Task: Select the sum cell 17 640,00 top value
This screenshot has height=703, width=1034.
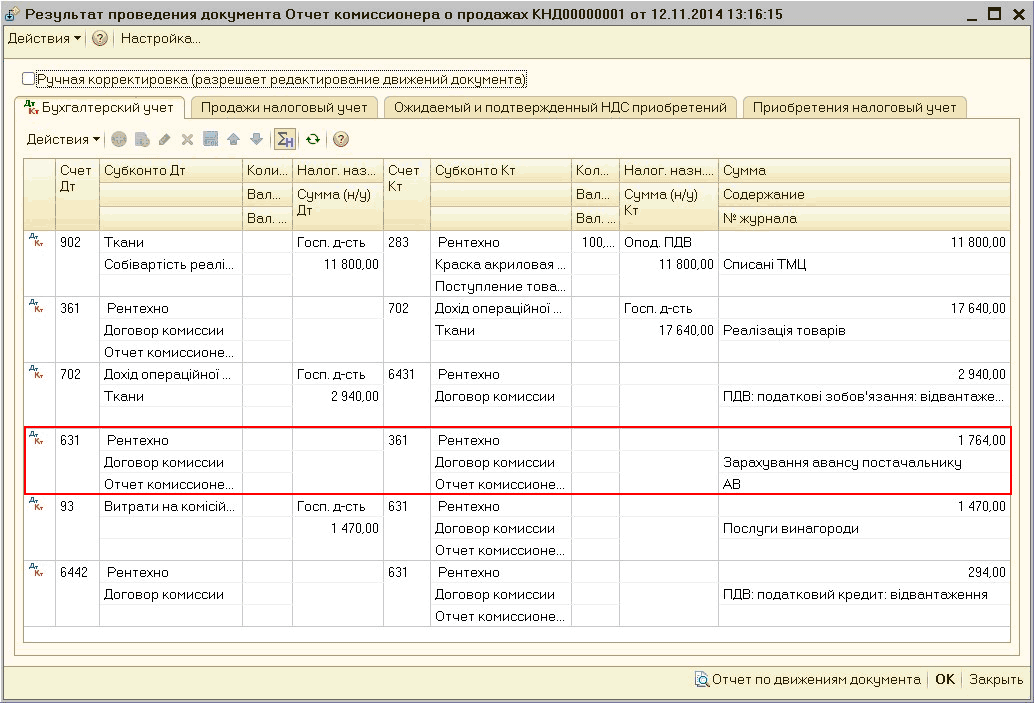Action: (864, 308)
